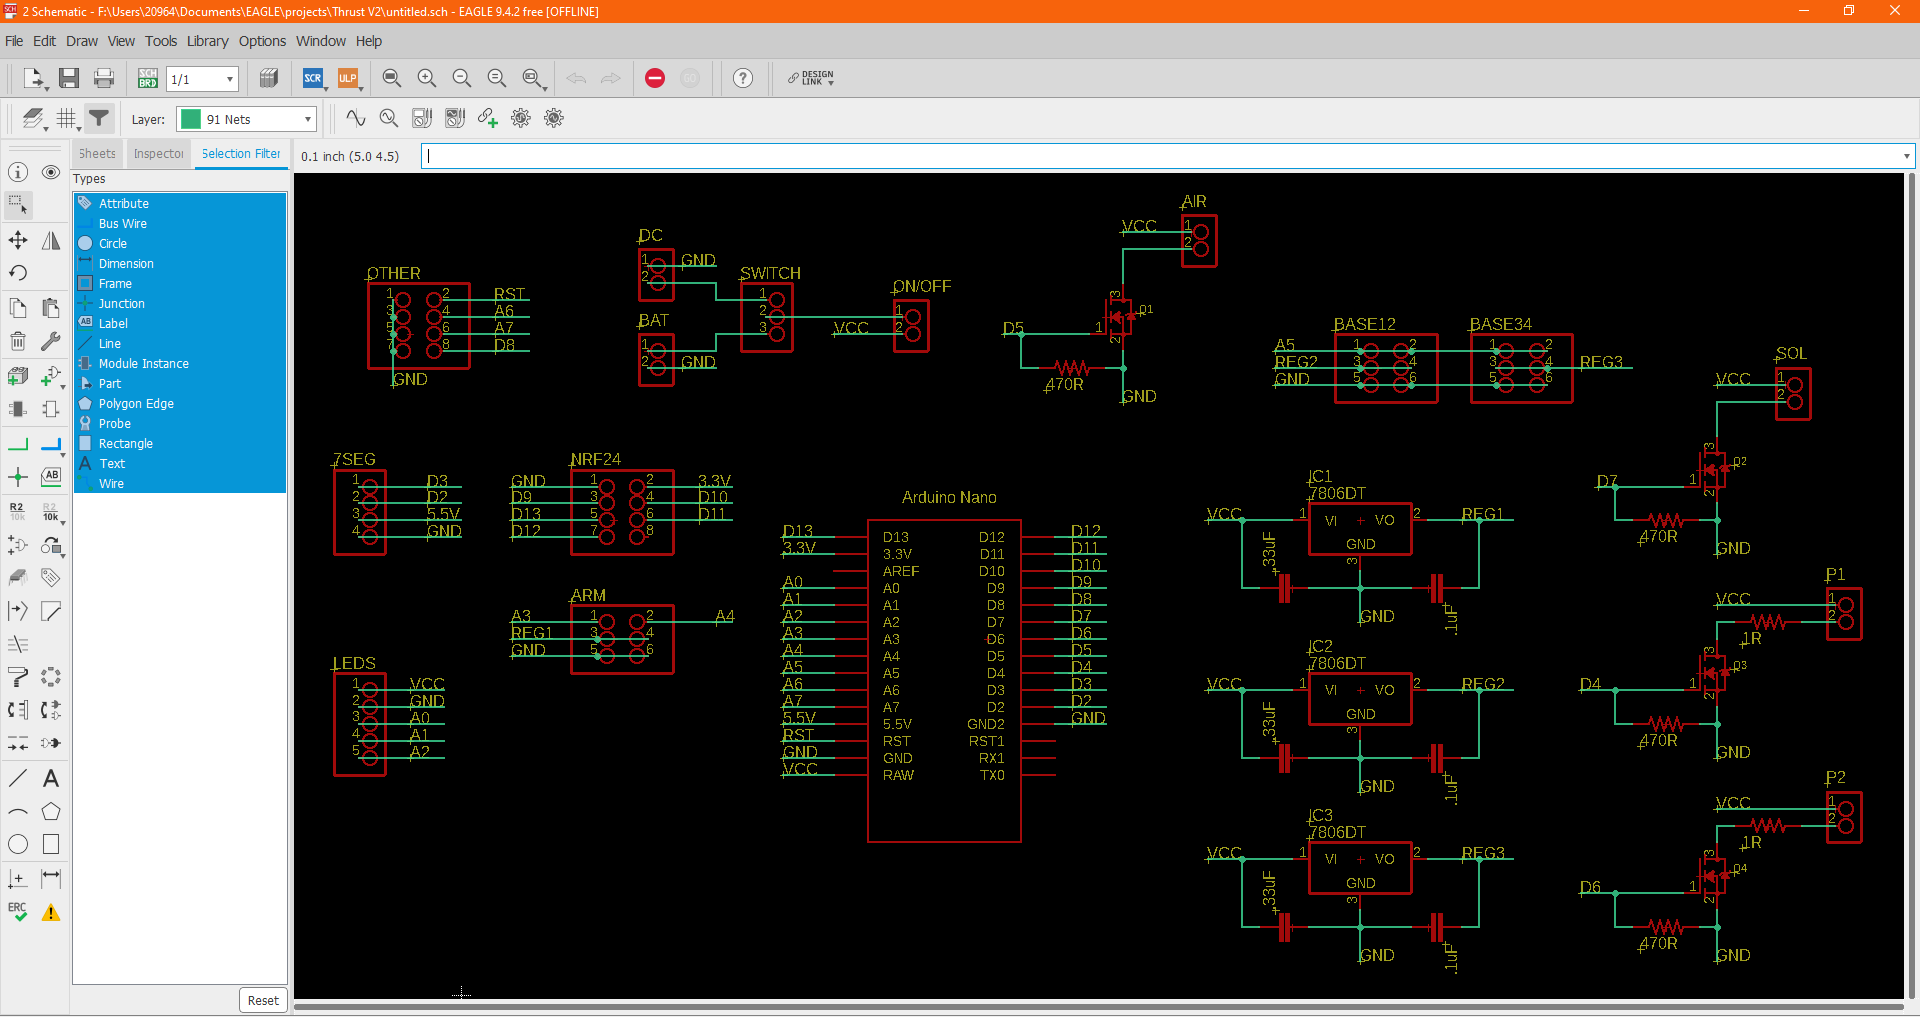Click the zoom in magnifier icon
The width and height of the screenshot is (1920, 1017).
click(427, 78)
